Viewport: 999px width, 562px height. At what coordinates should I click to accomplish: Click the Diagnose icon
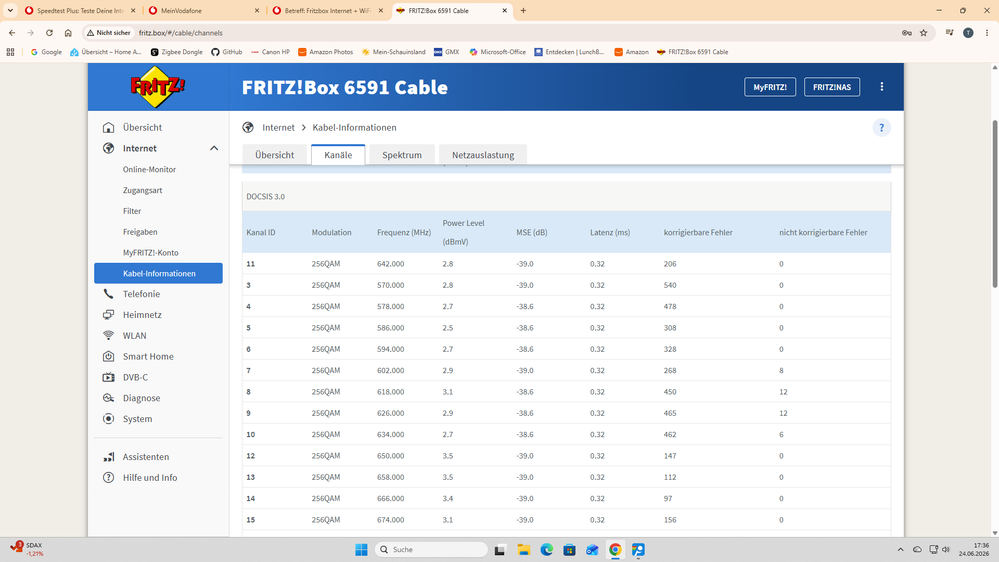click(x=109, y=398)
